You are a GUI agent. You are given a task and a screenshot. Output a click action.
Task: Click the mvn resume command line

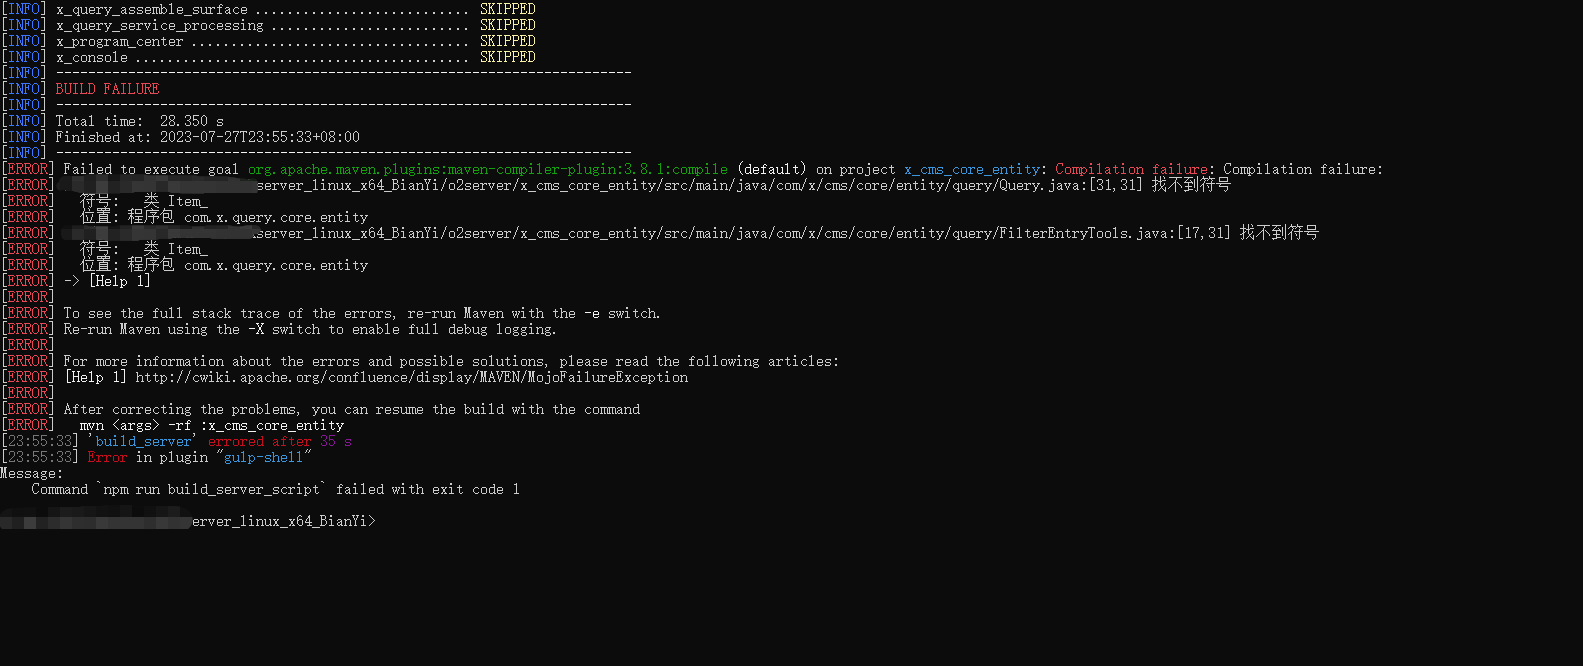point(212,425)
